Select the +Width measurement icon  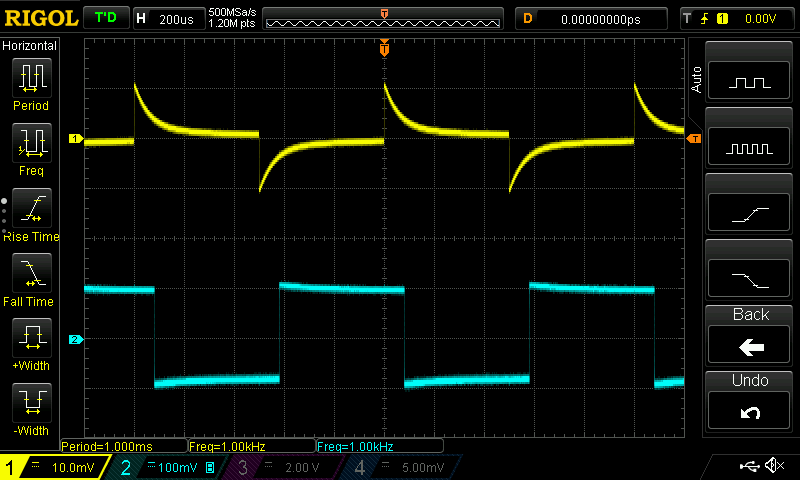point(32,338)
